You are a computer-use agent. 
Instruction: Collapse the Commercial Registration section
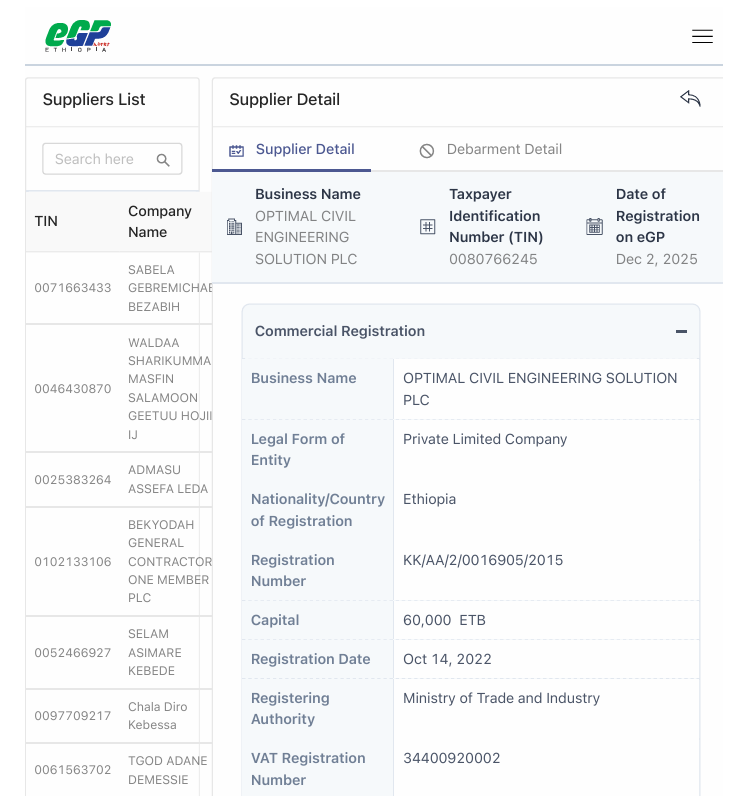pyautogui.click(x=681, y=331)
